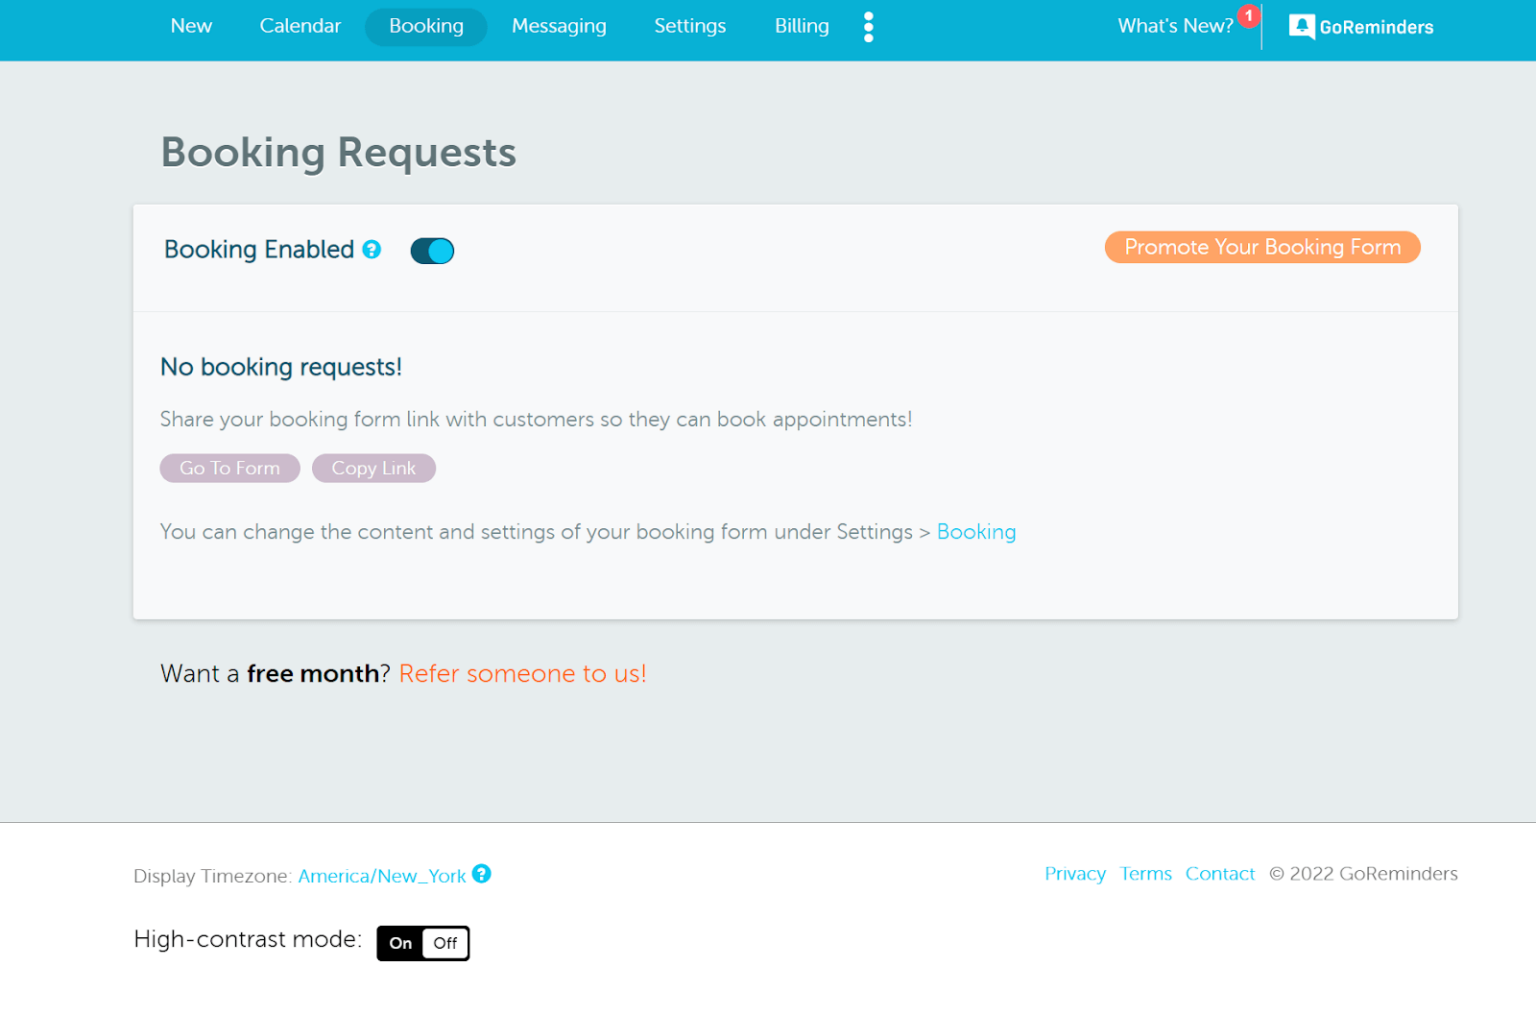The height and width of the screenshot is (1015, 1536).
Task: Open the Messaging section
Action: (559, 26)
